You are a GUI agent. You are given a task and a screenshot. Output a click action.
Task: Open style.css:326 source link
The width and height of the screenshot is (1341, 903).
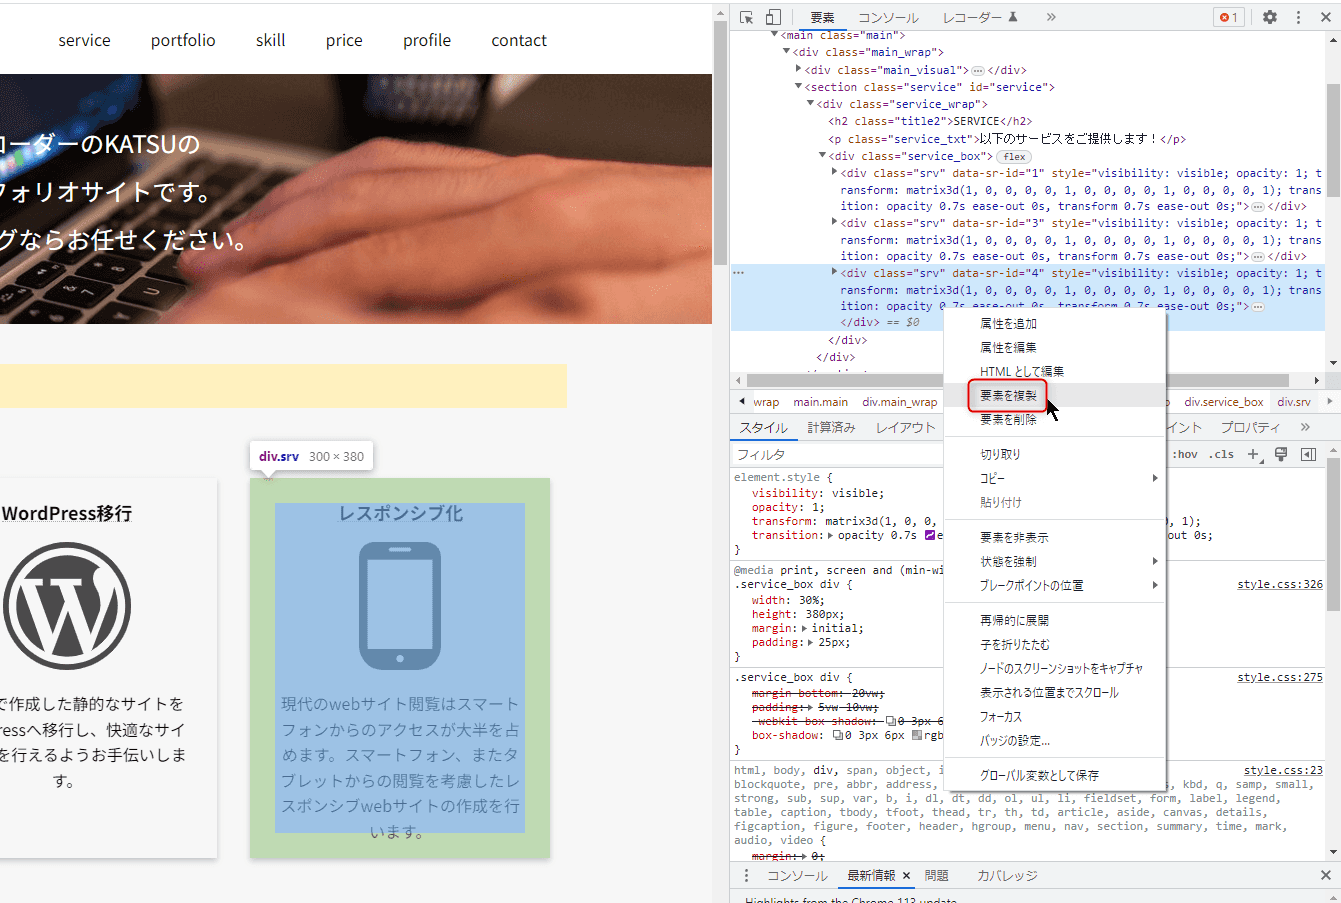(x=1280, y=584)
